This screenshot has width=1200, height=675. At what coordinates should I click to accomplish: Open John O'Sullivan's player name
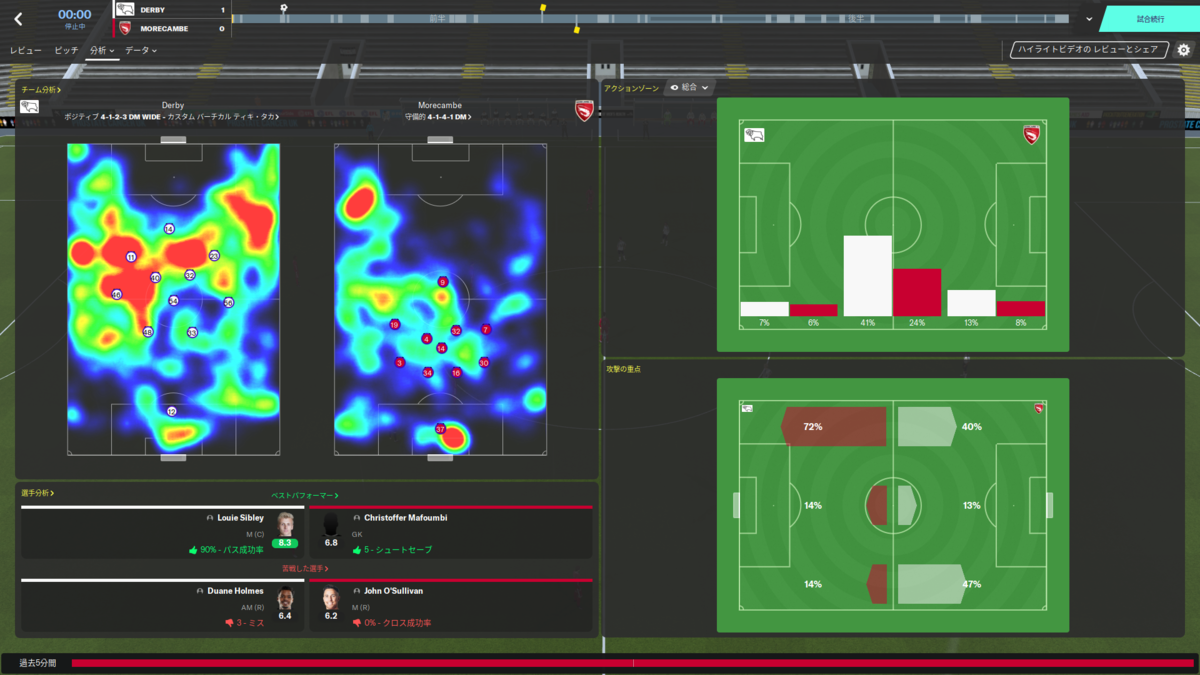point(393,591)
